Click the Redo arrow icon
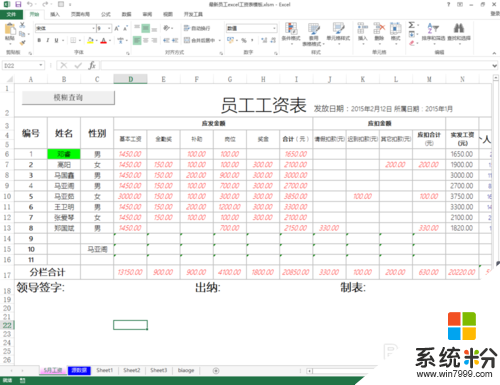The width and height of the screenshot is (500, 385). point(45,4)
